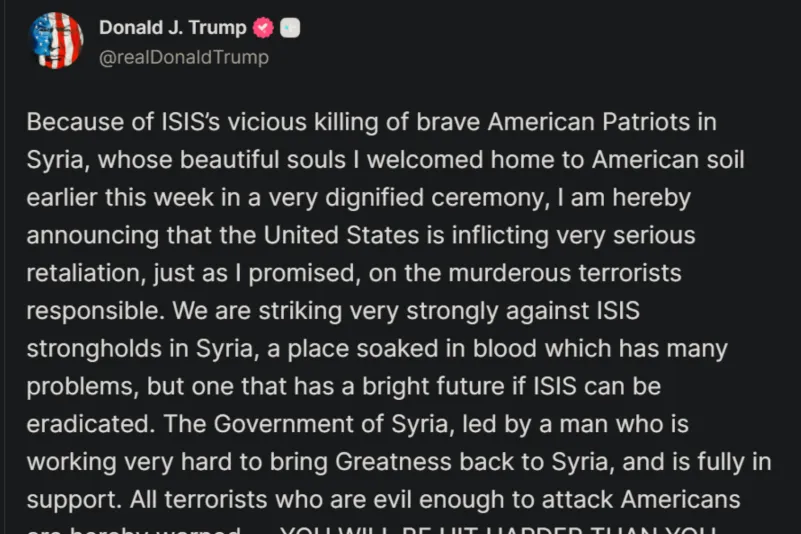This screenshot has width=801, height=534.
Task: Open the flag-themed profile avatar
Action: [58, 41]
